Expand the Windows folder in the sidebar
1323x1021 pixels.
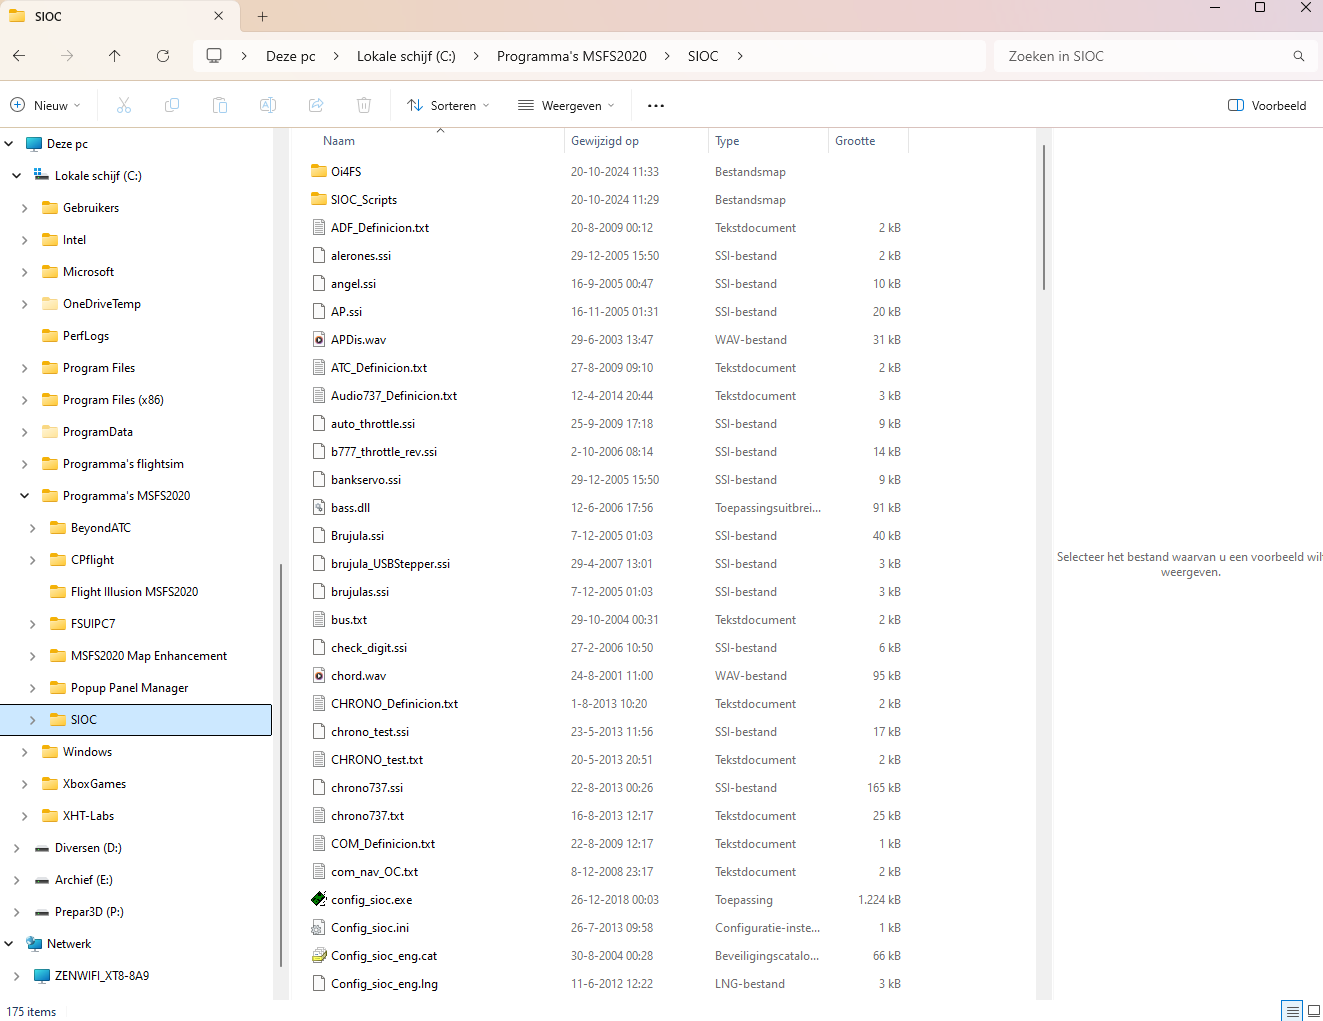(x=26, y=751)
